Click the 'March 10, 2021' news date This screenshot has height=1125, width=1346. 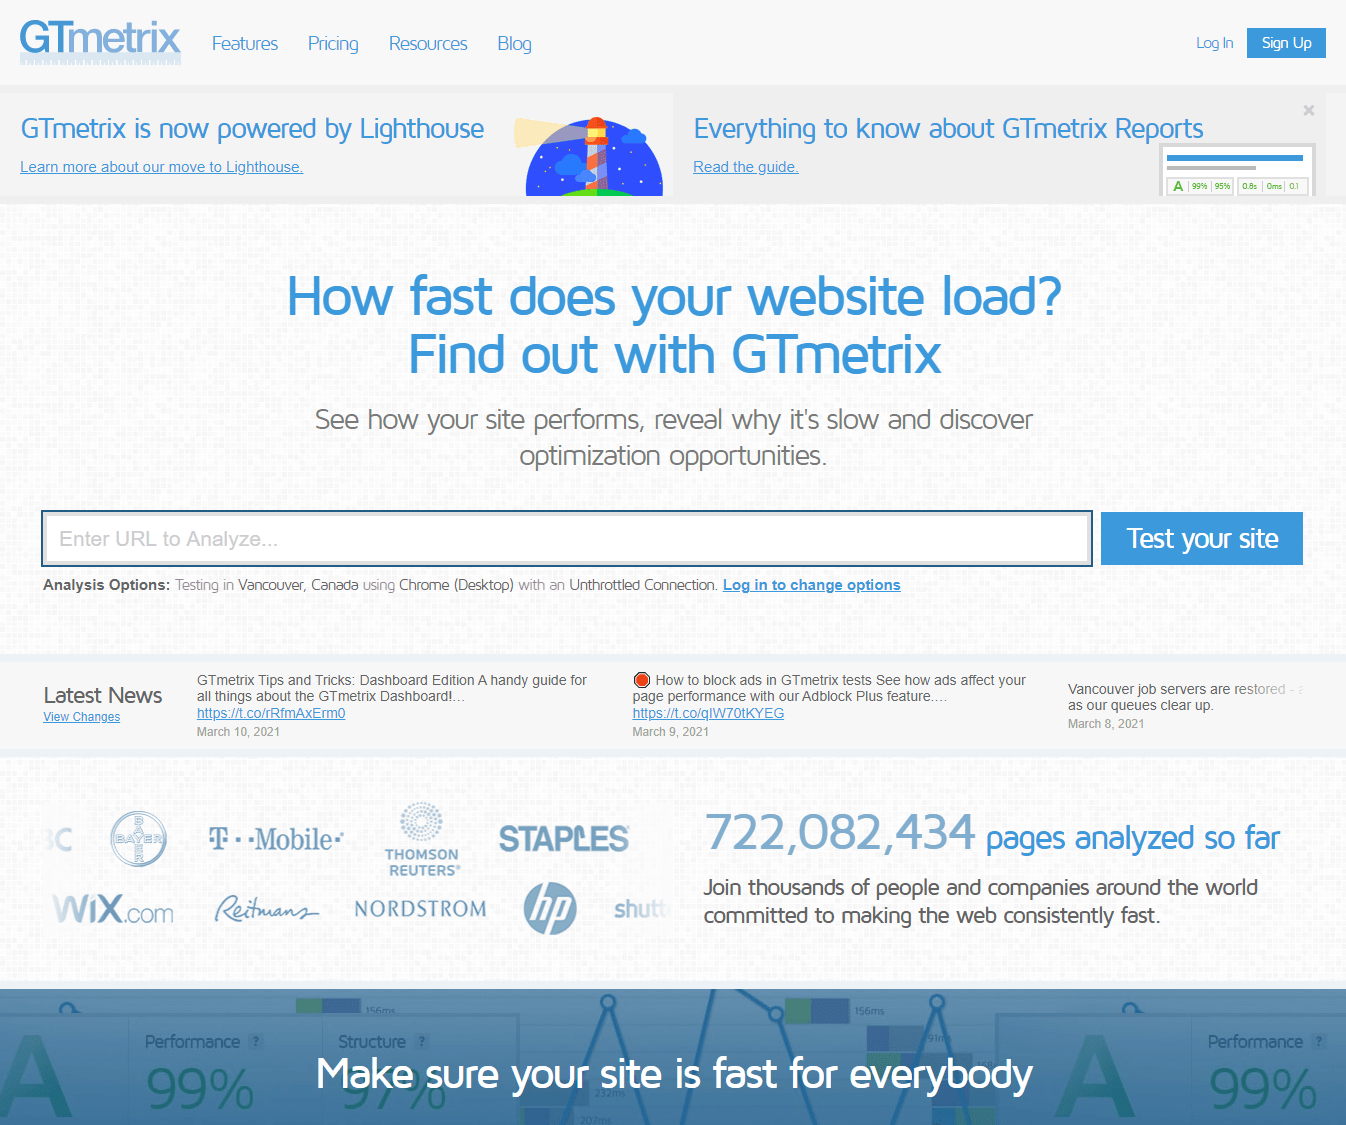pyautogui.click(x=238, y=732)
